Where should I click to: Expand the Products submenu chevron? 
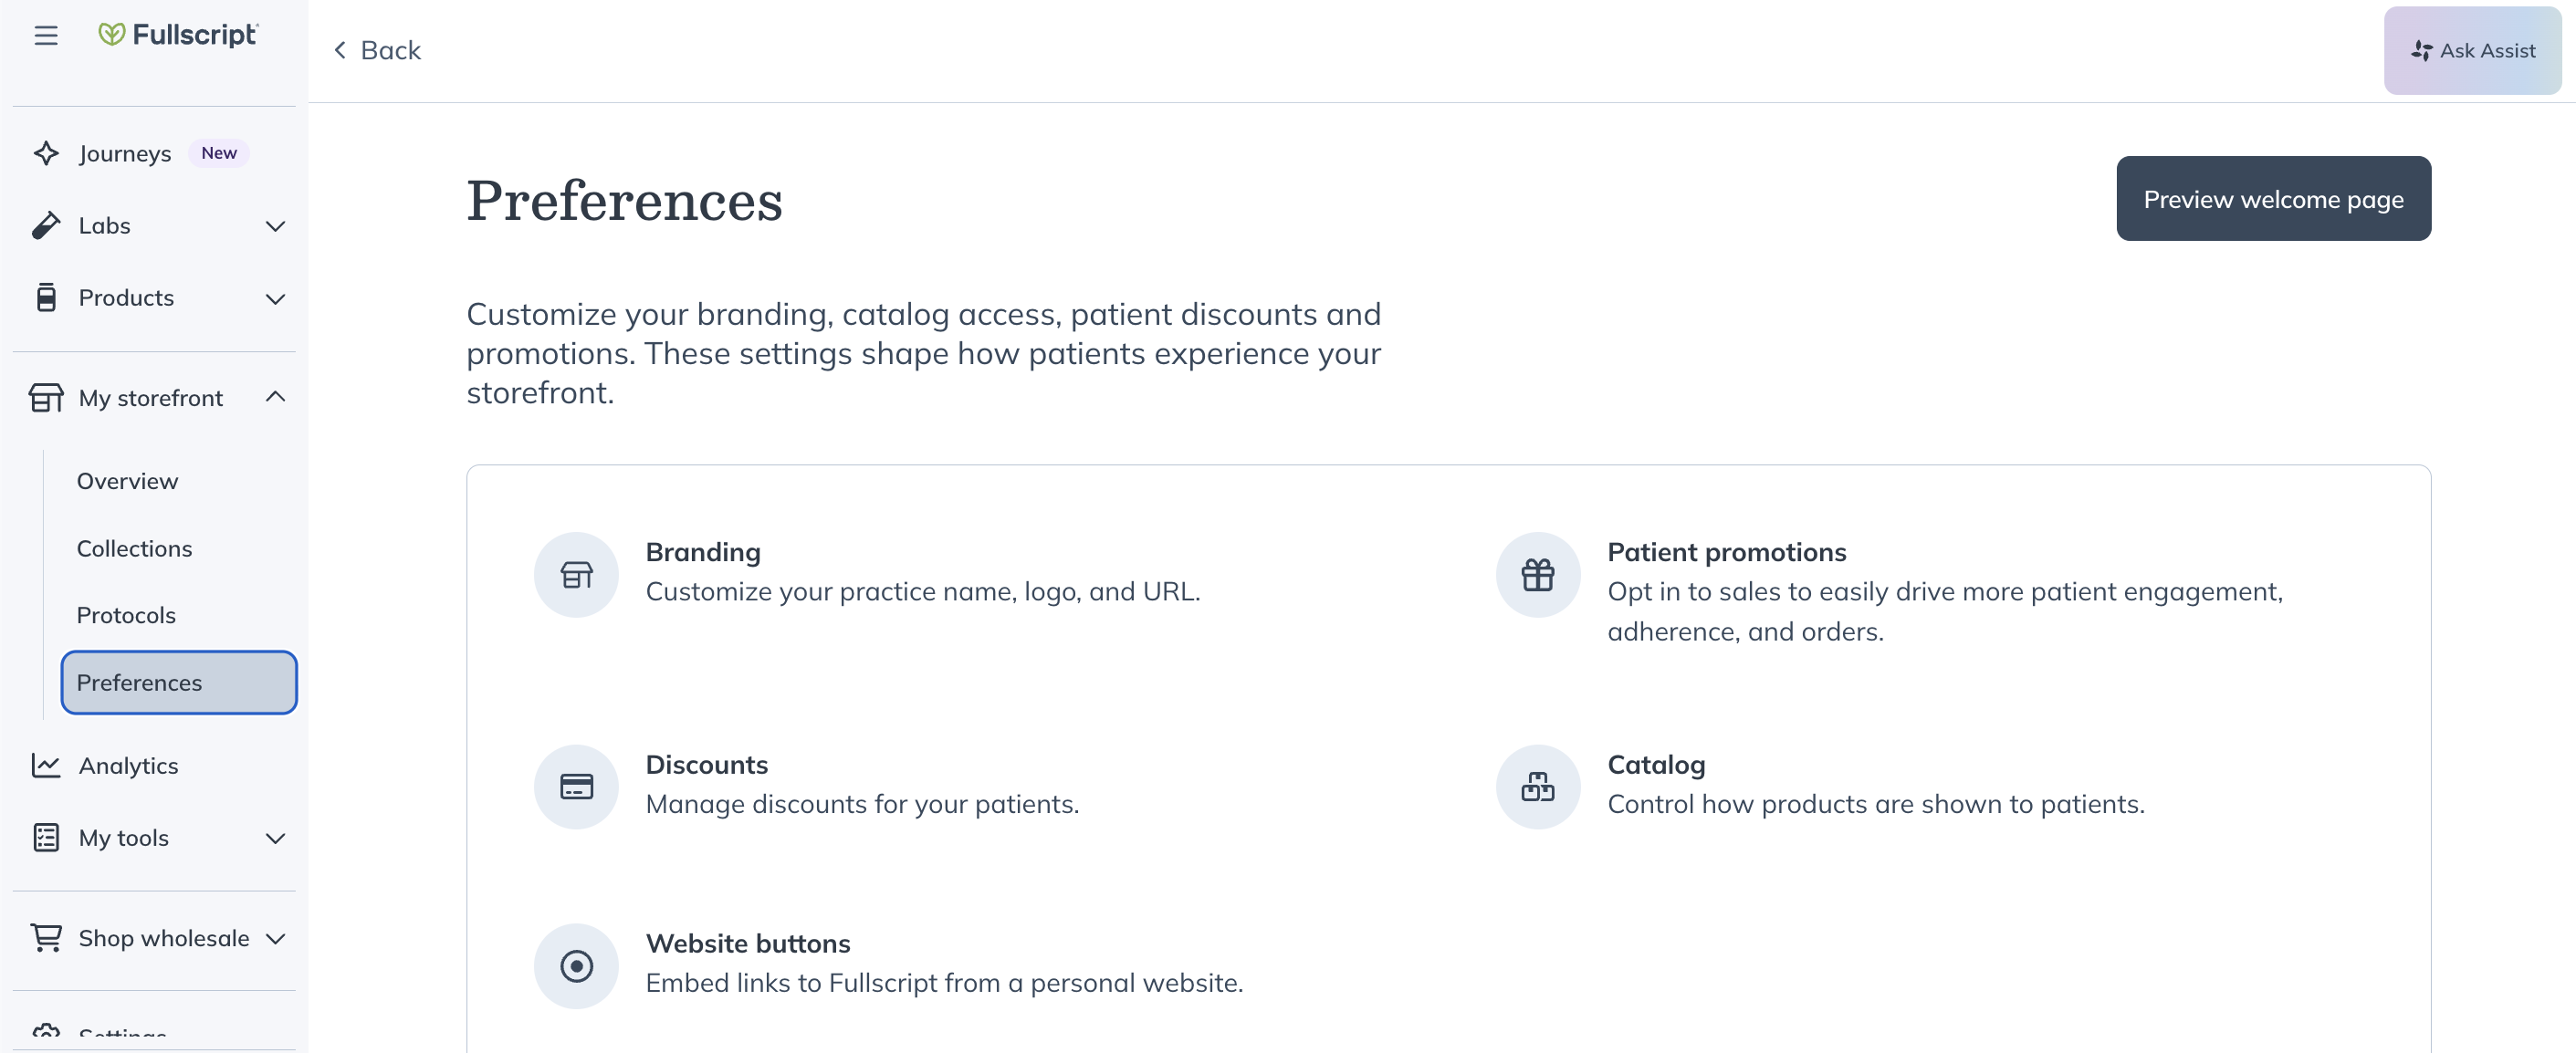pyautogui.click(x=275, y=298)
